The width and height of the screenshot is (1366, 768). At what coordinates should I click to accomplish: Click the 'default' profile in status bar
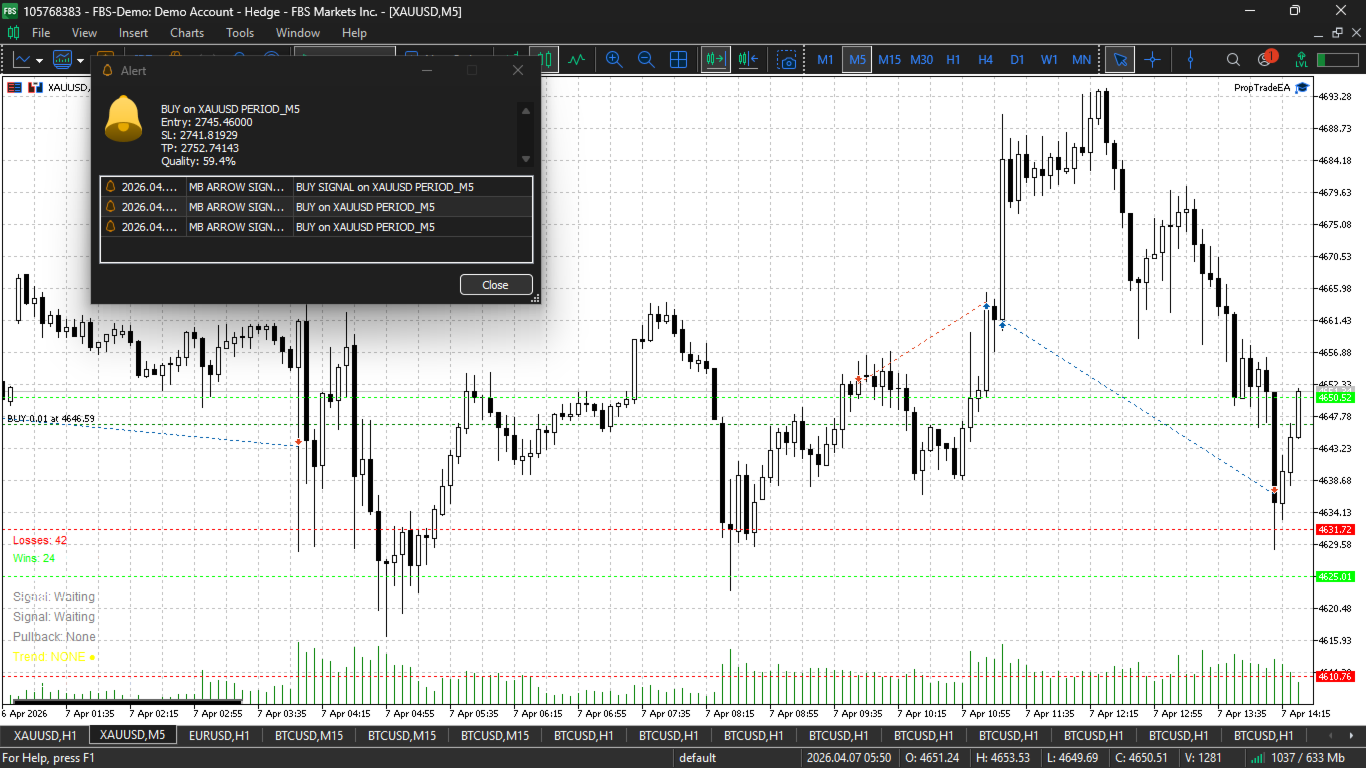[698, 758]
